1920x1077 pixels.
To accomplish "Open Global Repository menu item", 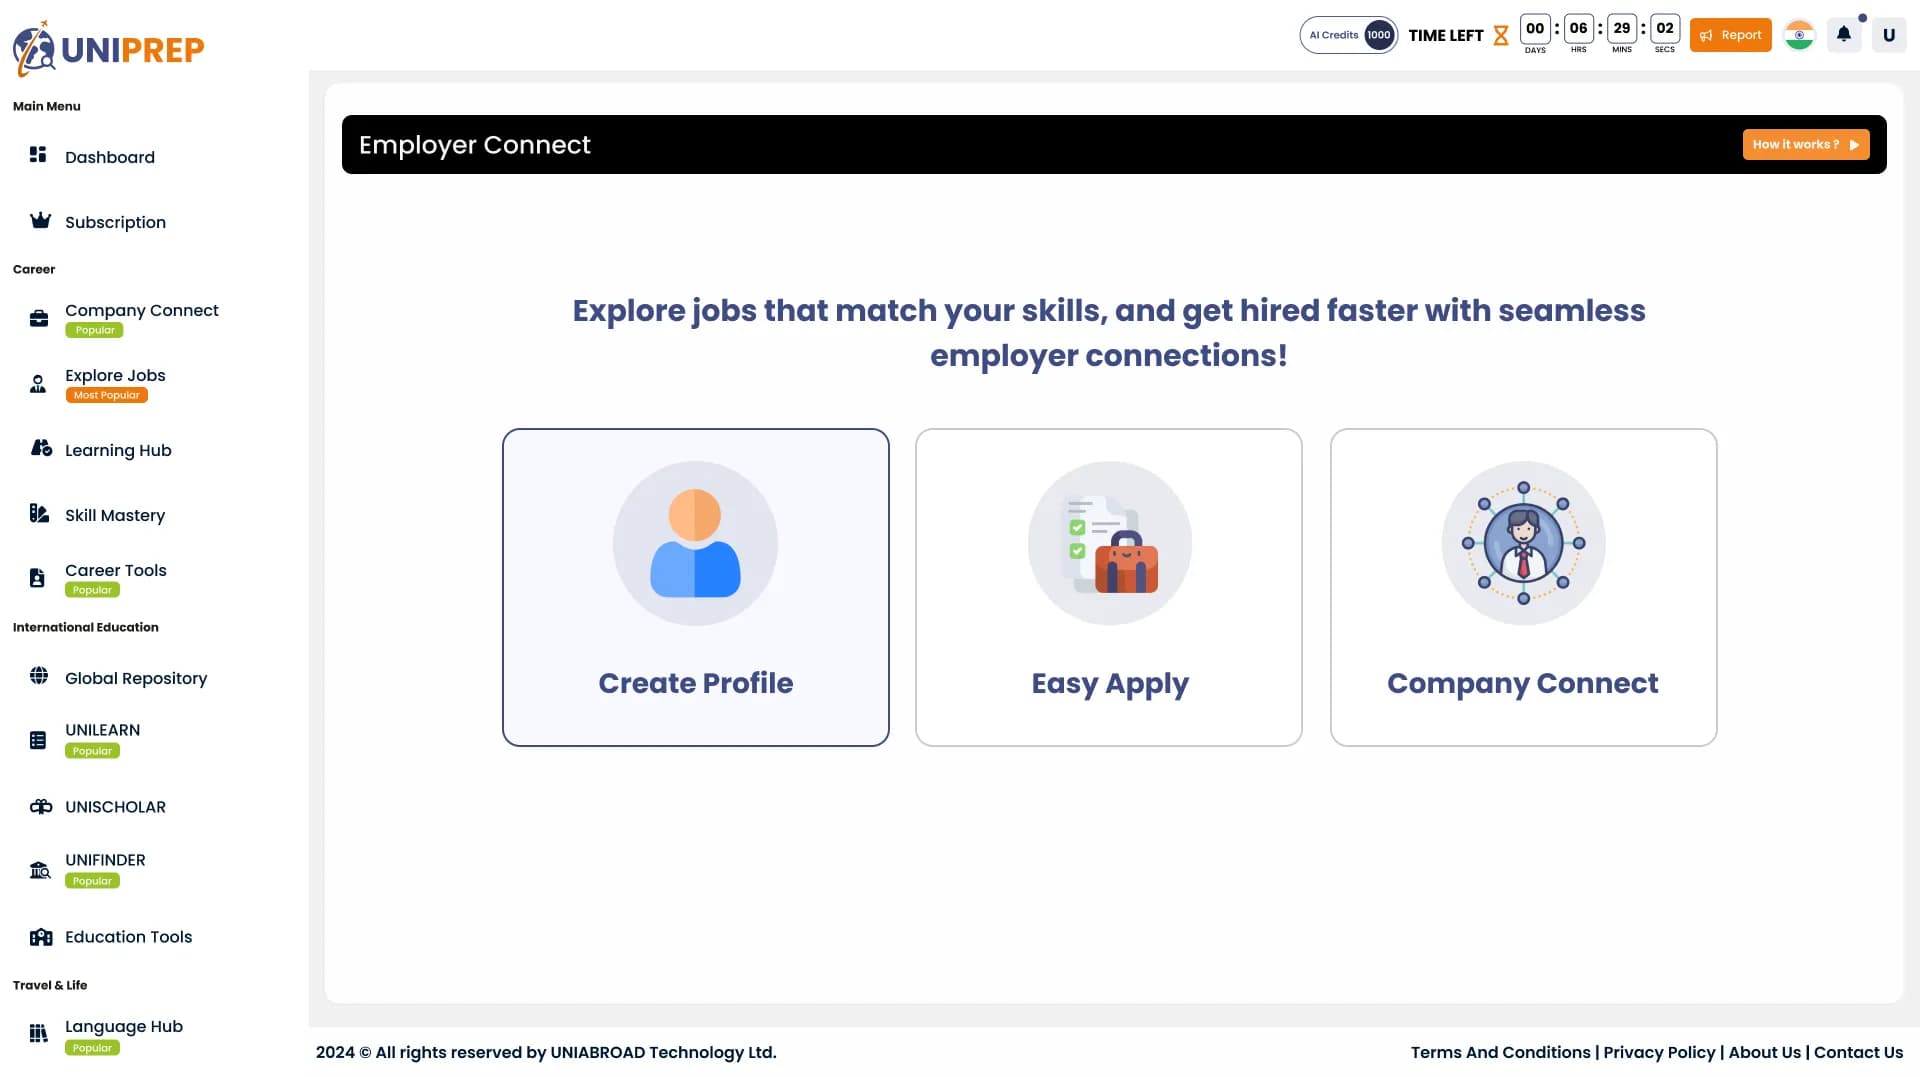I will click(x=136, y=678).
